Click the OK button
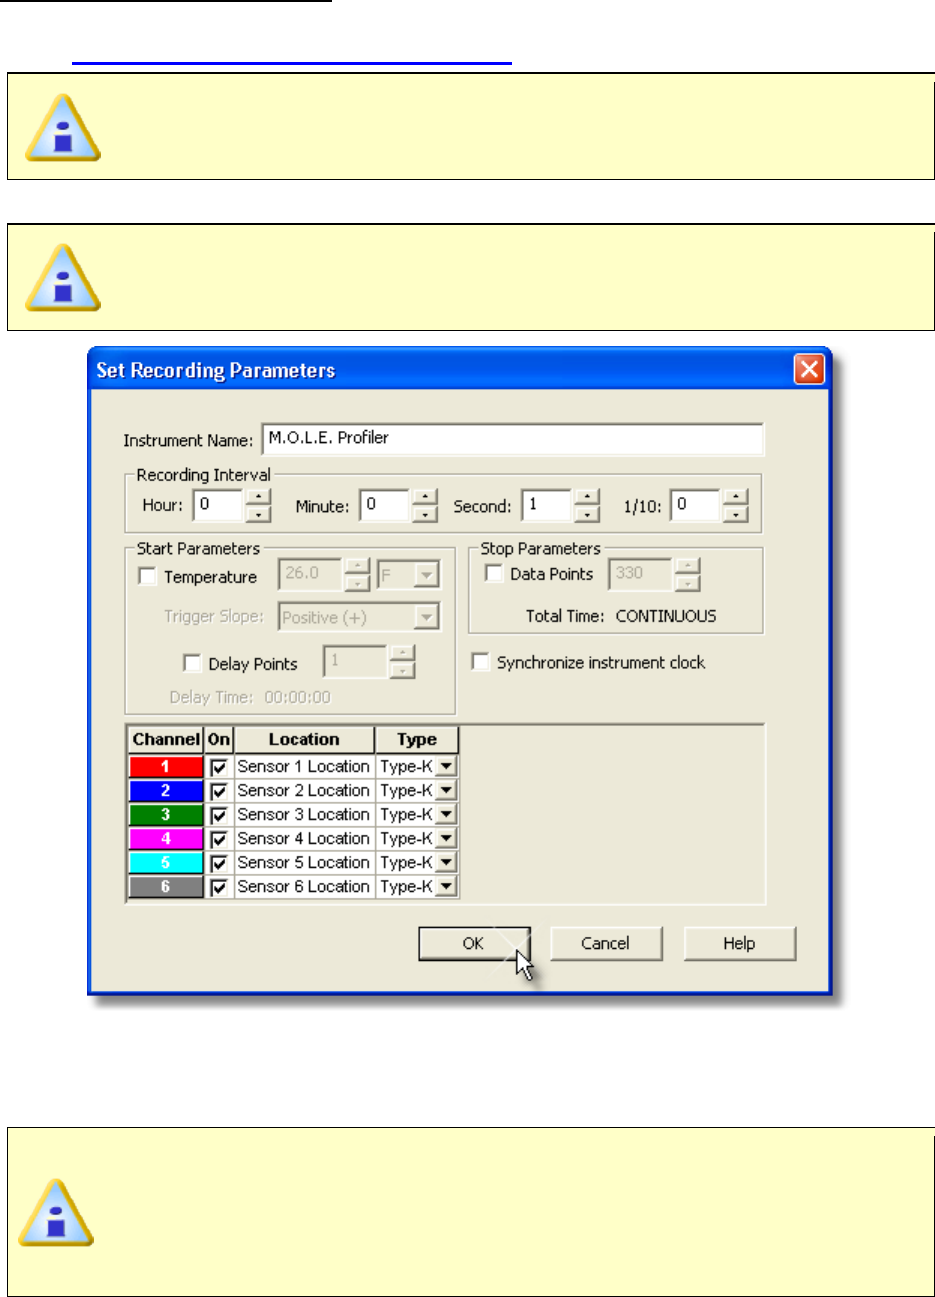The image size is (935, 1297). [474, 943]
